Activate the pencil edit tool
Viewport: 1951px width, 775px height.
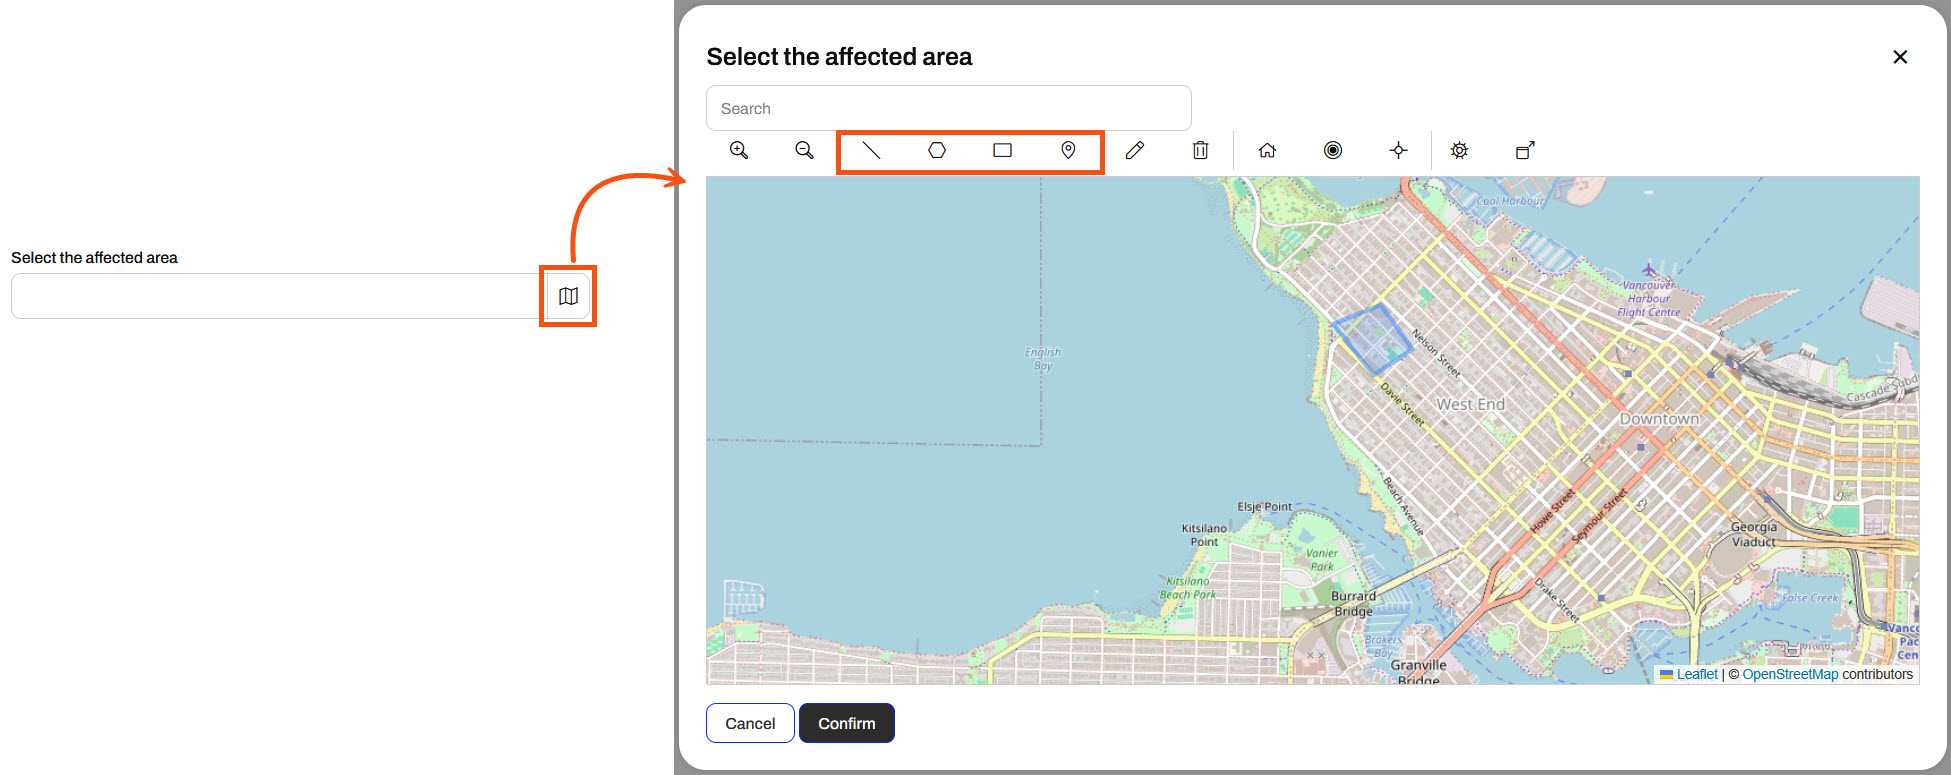1134,150
